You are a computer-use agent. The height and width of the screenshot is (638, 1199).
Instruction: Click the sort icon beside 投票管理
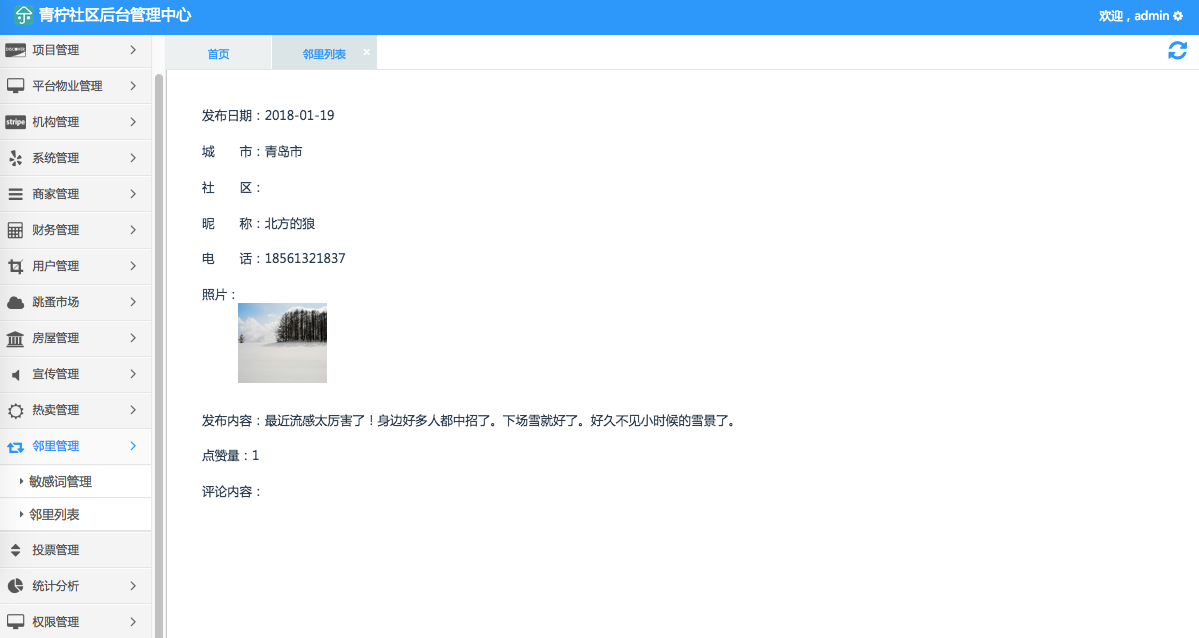coord(15,550)
